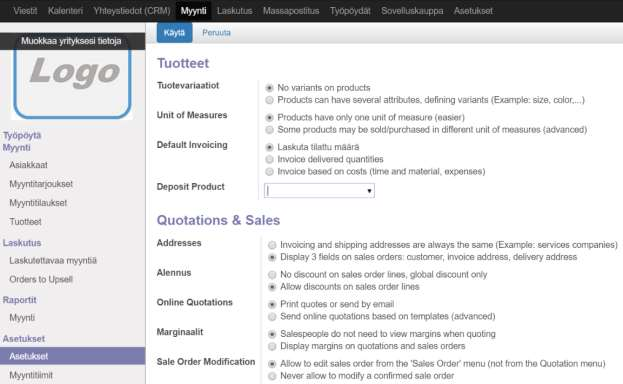Open Orders to Upsell sidebar item
Viewport: 623px width, 384px height.
tap(41, 279)
